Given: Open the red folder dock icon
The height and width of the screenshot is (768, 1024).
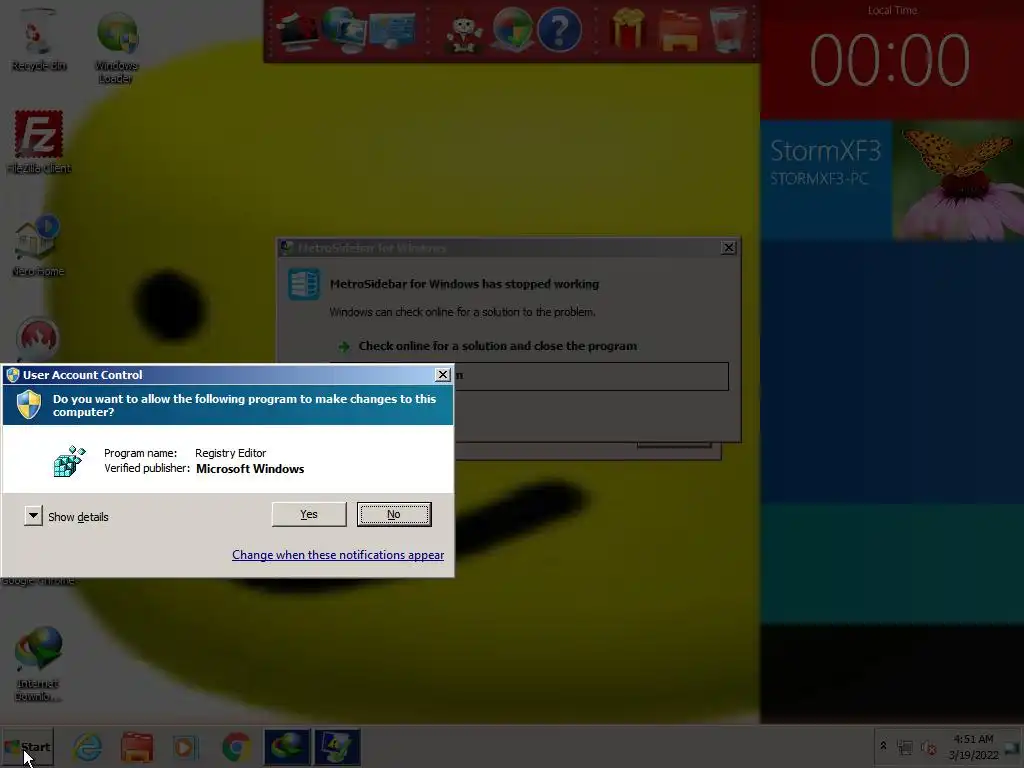Looking at the screenshot, I should 680,30.
